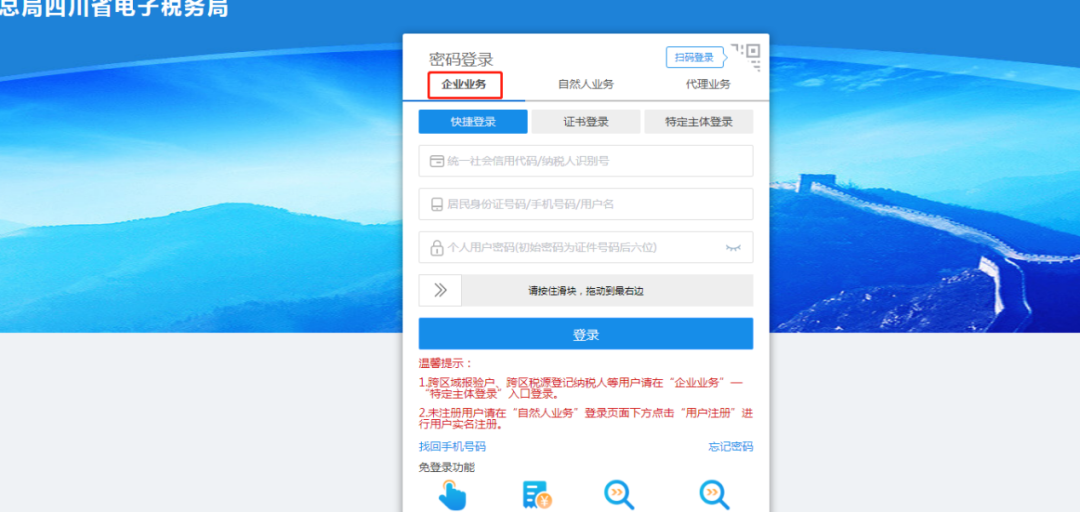Click the lock icon in password field
The image size is (1080, 512).
point(437,248)
